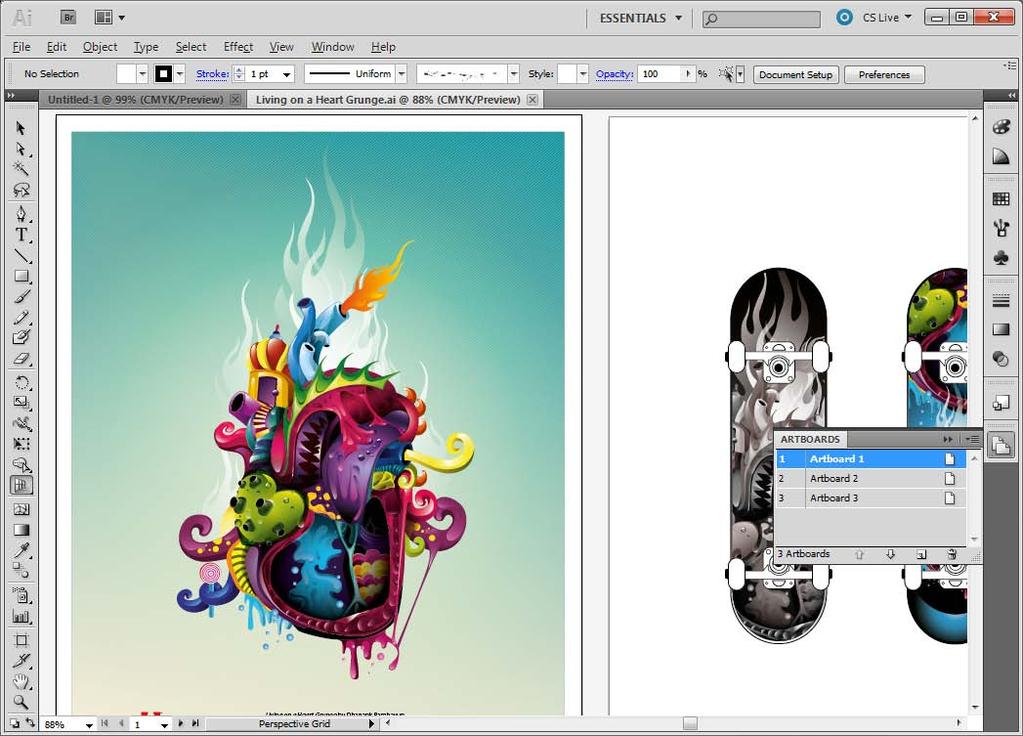Open the Stroke panel icon
The width and height of the screenshot is (1023, 736).
pyautogui.click(x=1001, y=300)
